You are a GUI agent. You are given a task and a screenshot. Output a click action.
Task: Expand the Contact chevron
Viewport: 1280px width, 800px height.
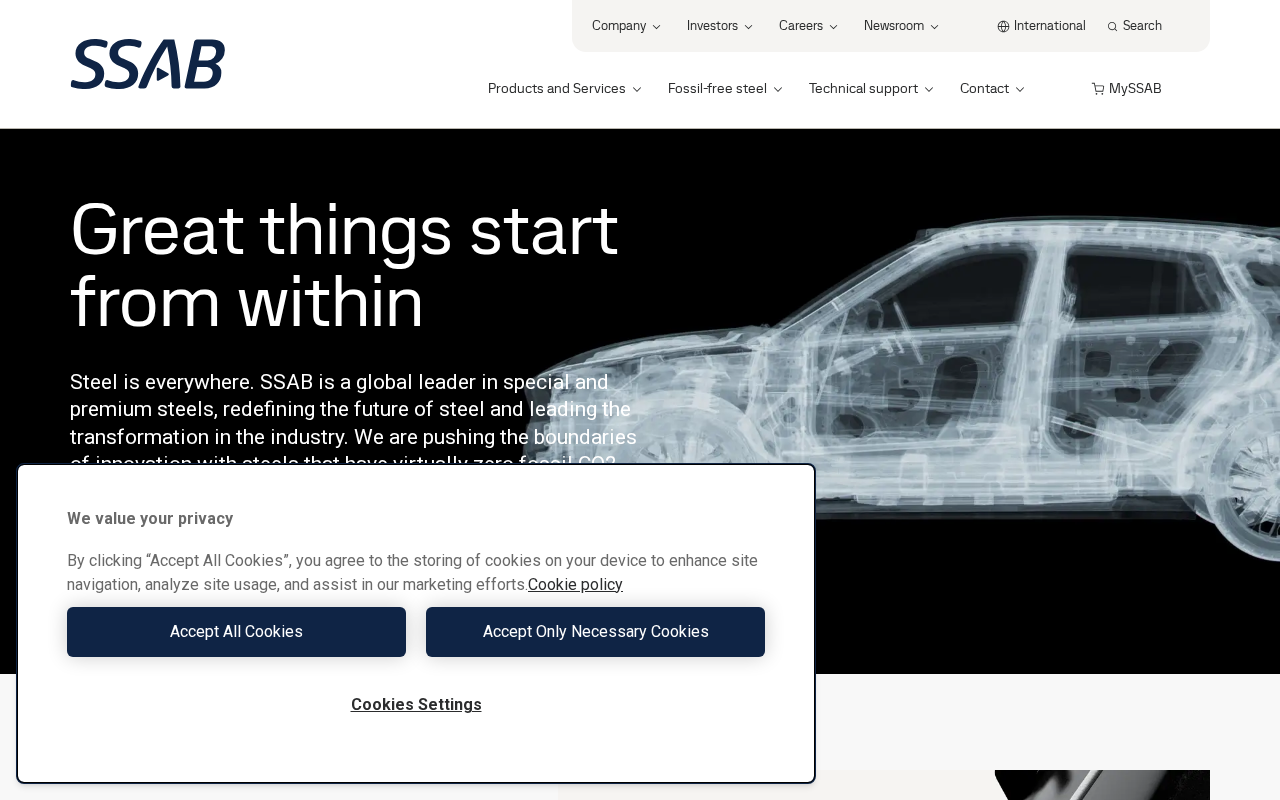(1019, 89)
